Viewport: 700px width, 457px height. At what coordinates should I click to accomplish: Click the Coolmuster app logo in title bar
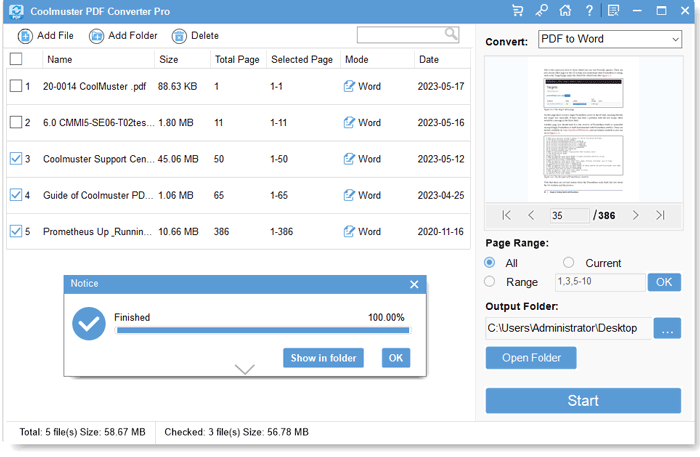(17, 12)
